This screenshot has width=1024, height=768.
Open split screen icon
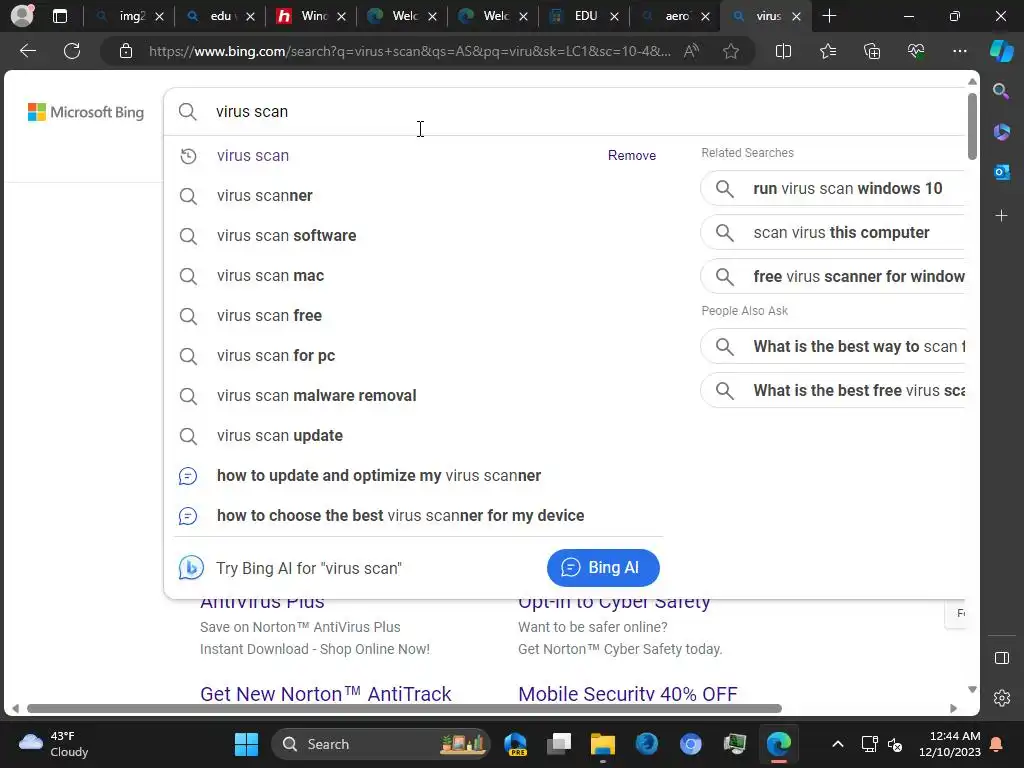click(x=783, y=51)
